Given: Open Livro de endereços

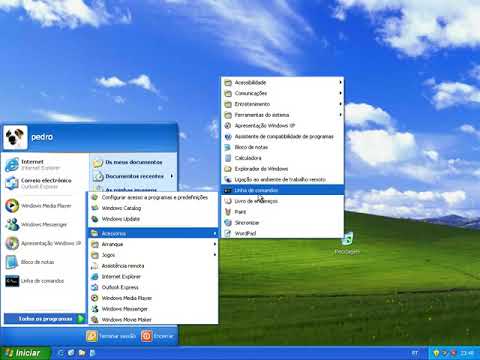Looking at the screenshot, I should pyautogui.click(x=283, y=201).
